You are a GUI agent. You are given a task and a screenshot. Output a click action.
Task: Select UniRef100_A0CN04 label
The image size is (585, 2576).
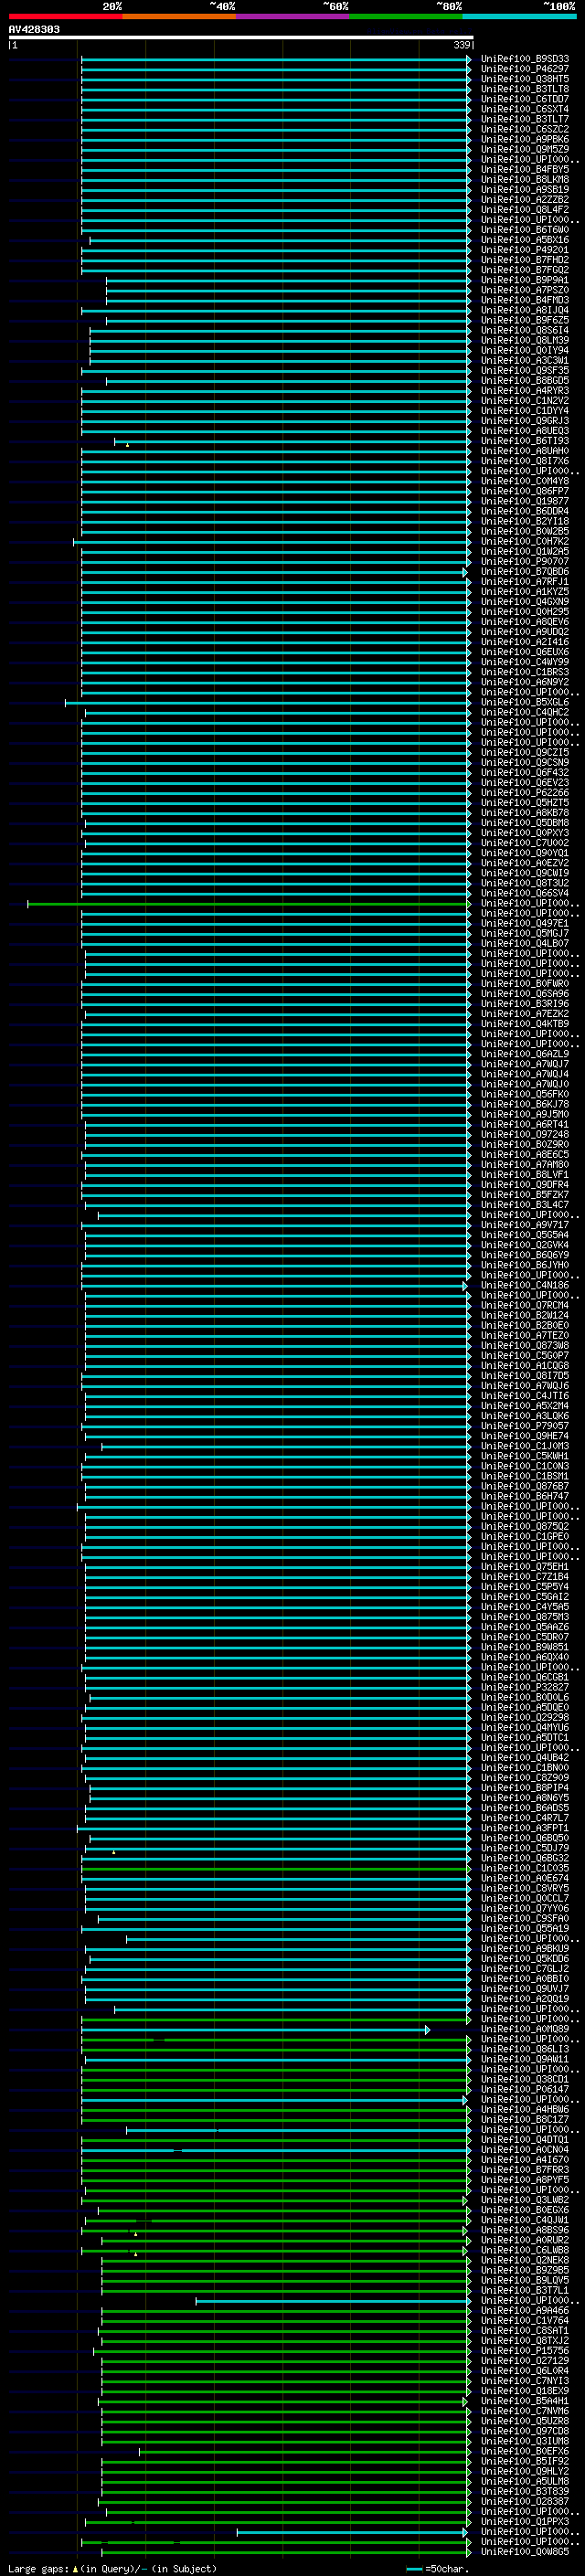point(524,2149)
